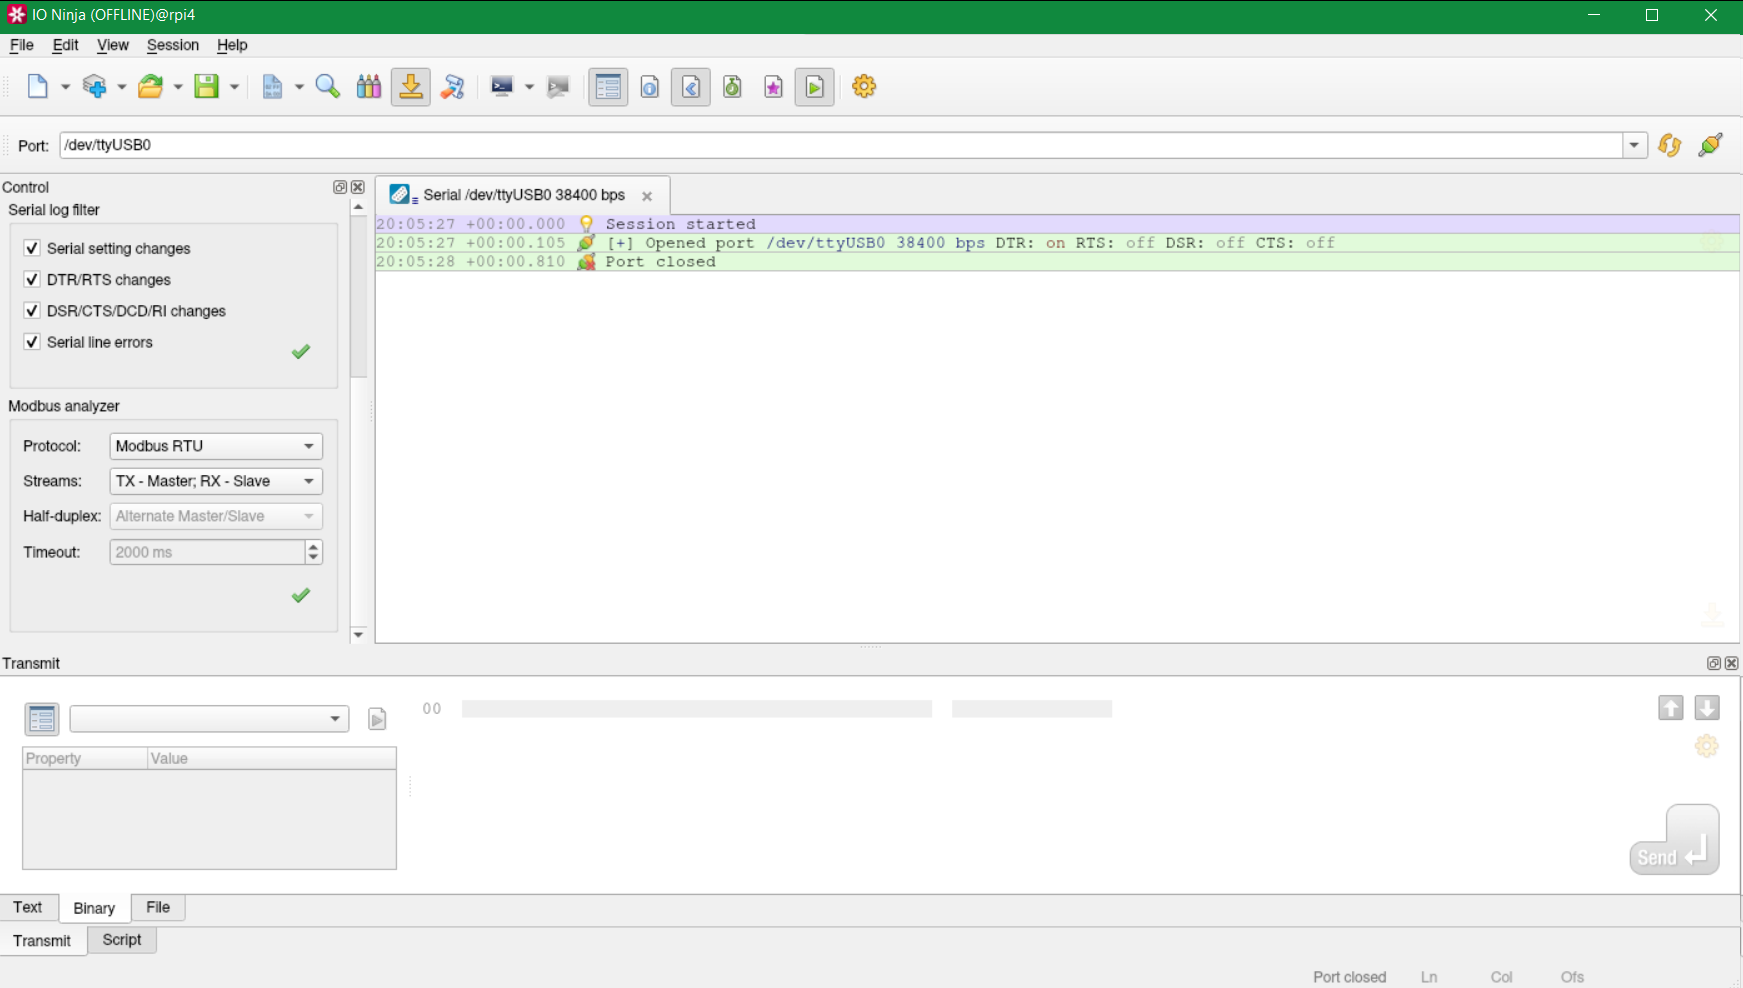Toggle scroll-to-bottom download arrow icon

pos(411,87)
